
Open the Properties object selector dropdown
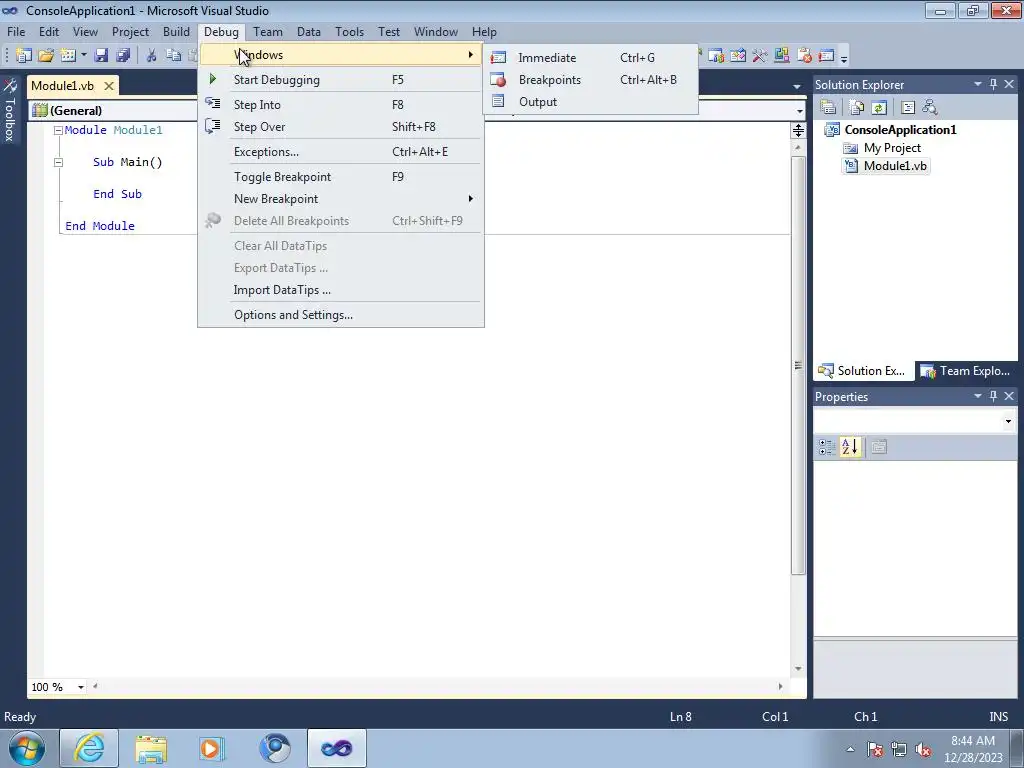pyautogui.click(x=1008, y=421)
